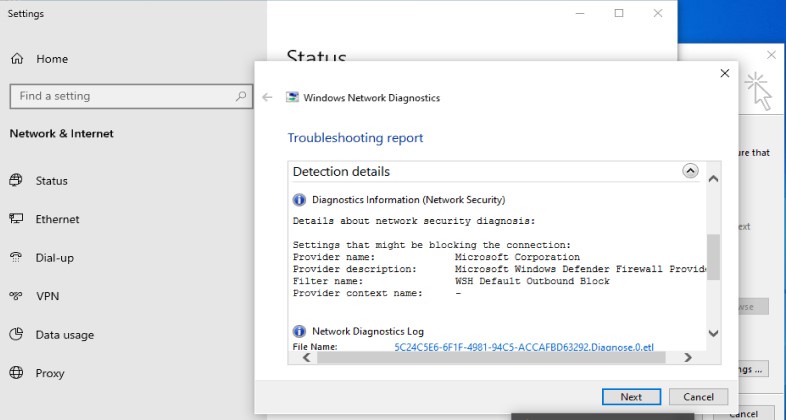This screenshot has width=786, height=420.
Task: Click Cancel in the troubleshooting dialog
Action: point(698,397)
